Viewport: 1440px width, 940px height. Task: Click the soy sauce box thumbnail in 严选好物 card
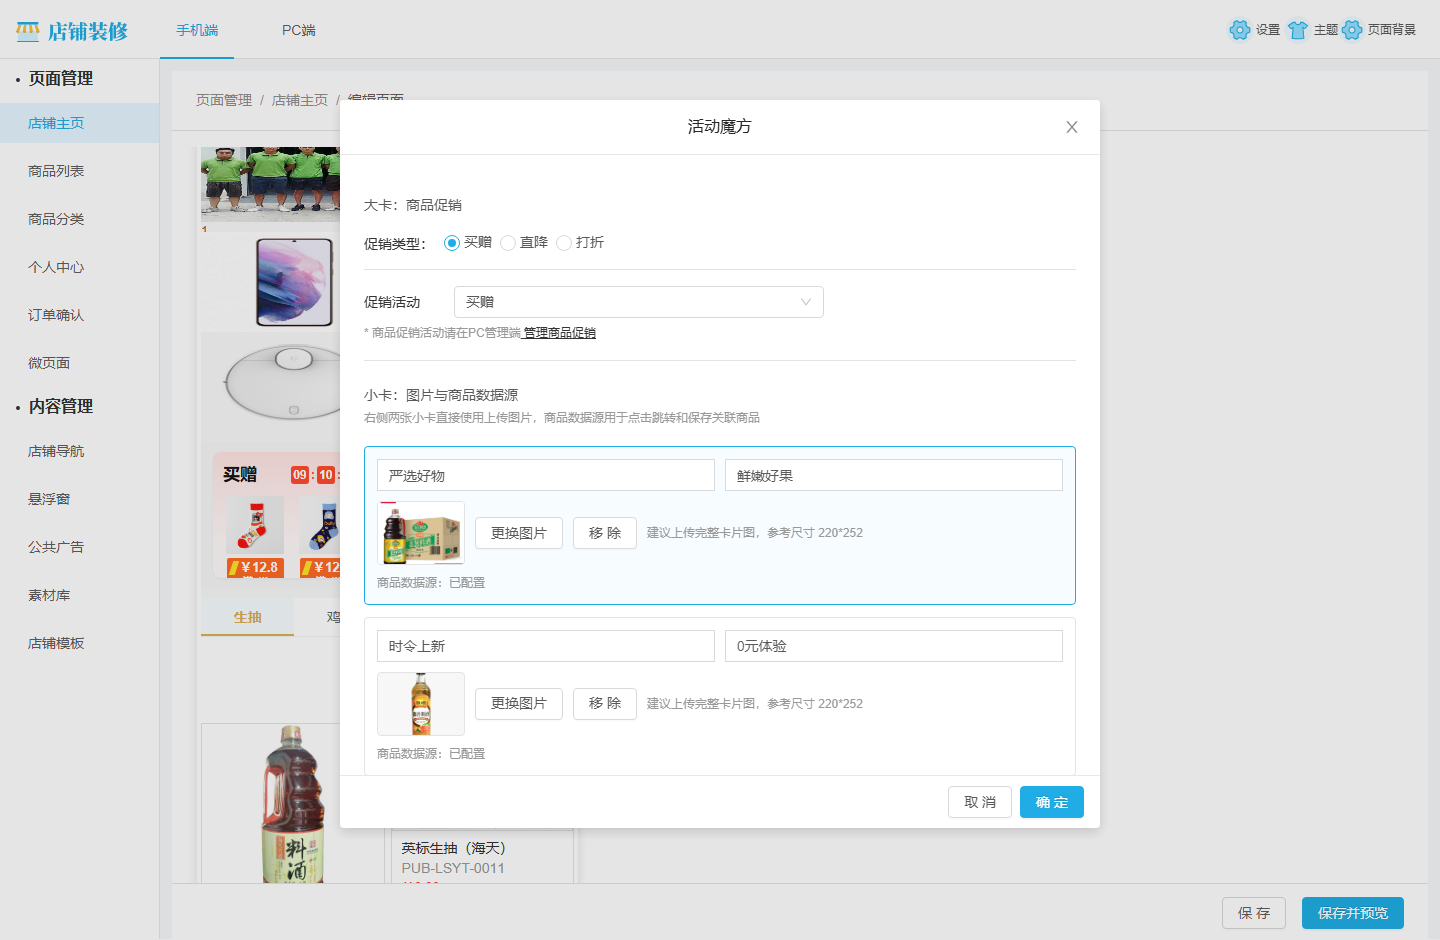tap(421, 533)
